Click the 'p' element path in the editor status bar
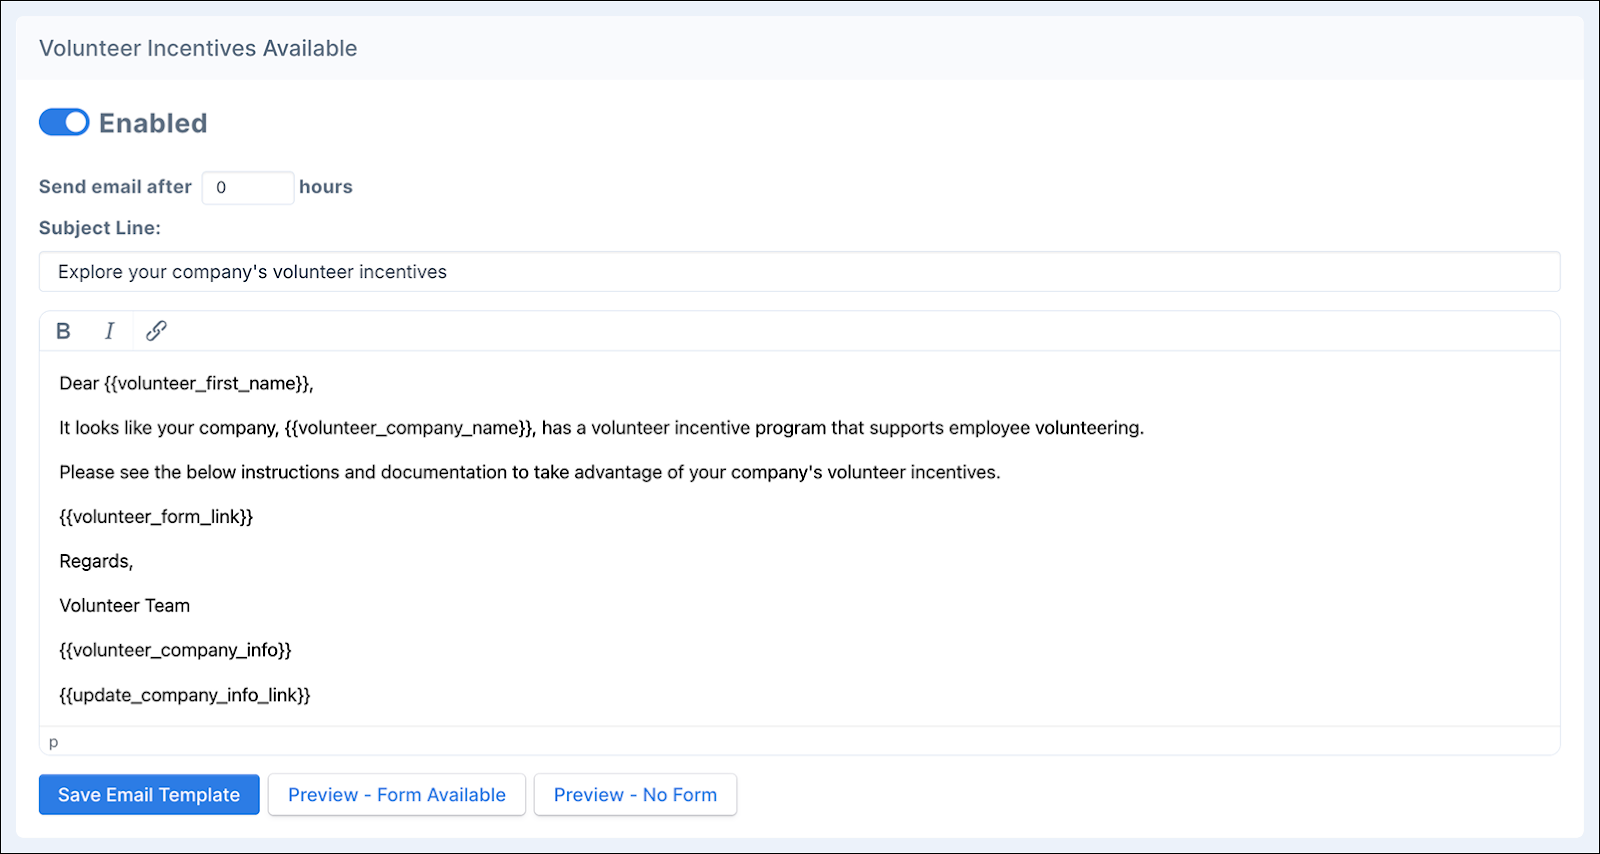1600x854 pixels. click(54, 742)
